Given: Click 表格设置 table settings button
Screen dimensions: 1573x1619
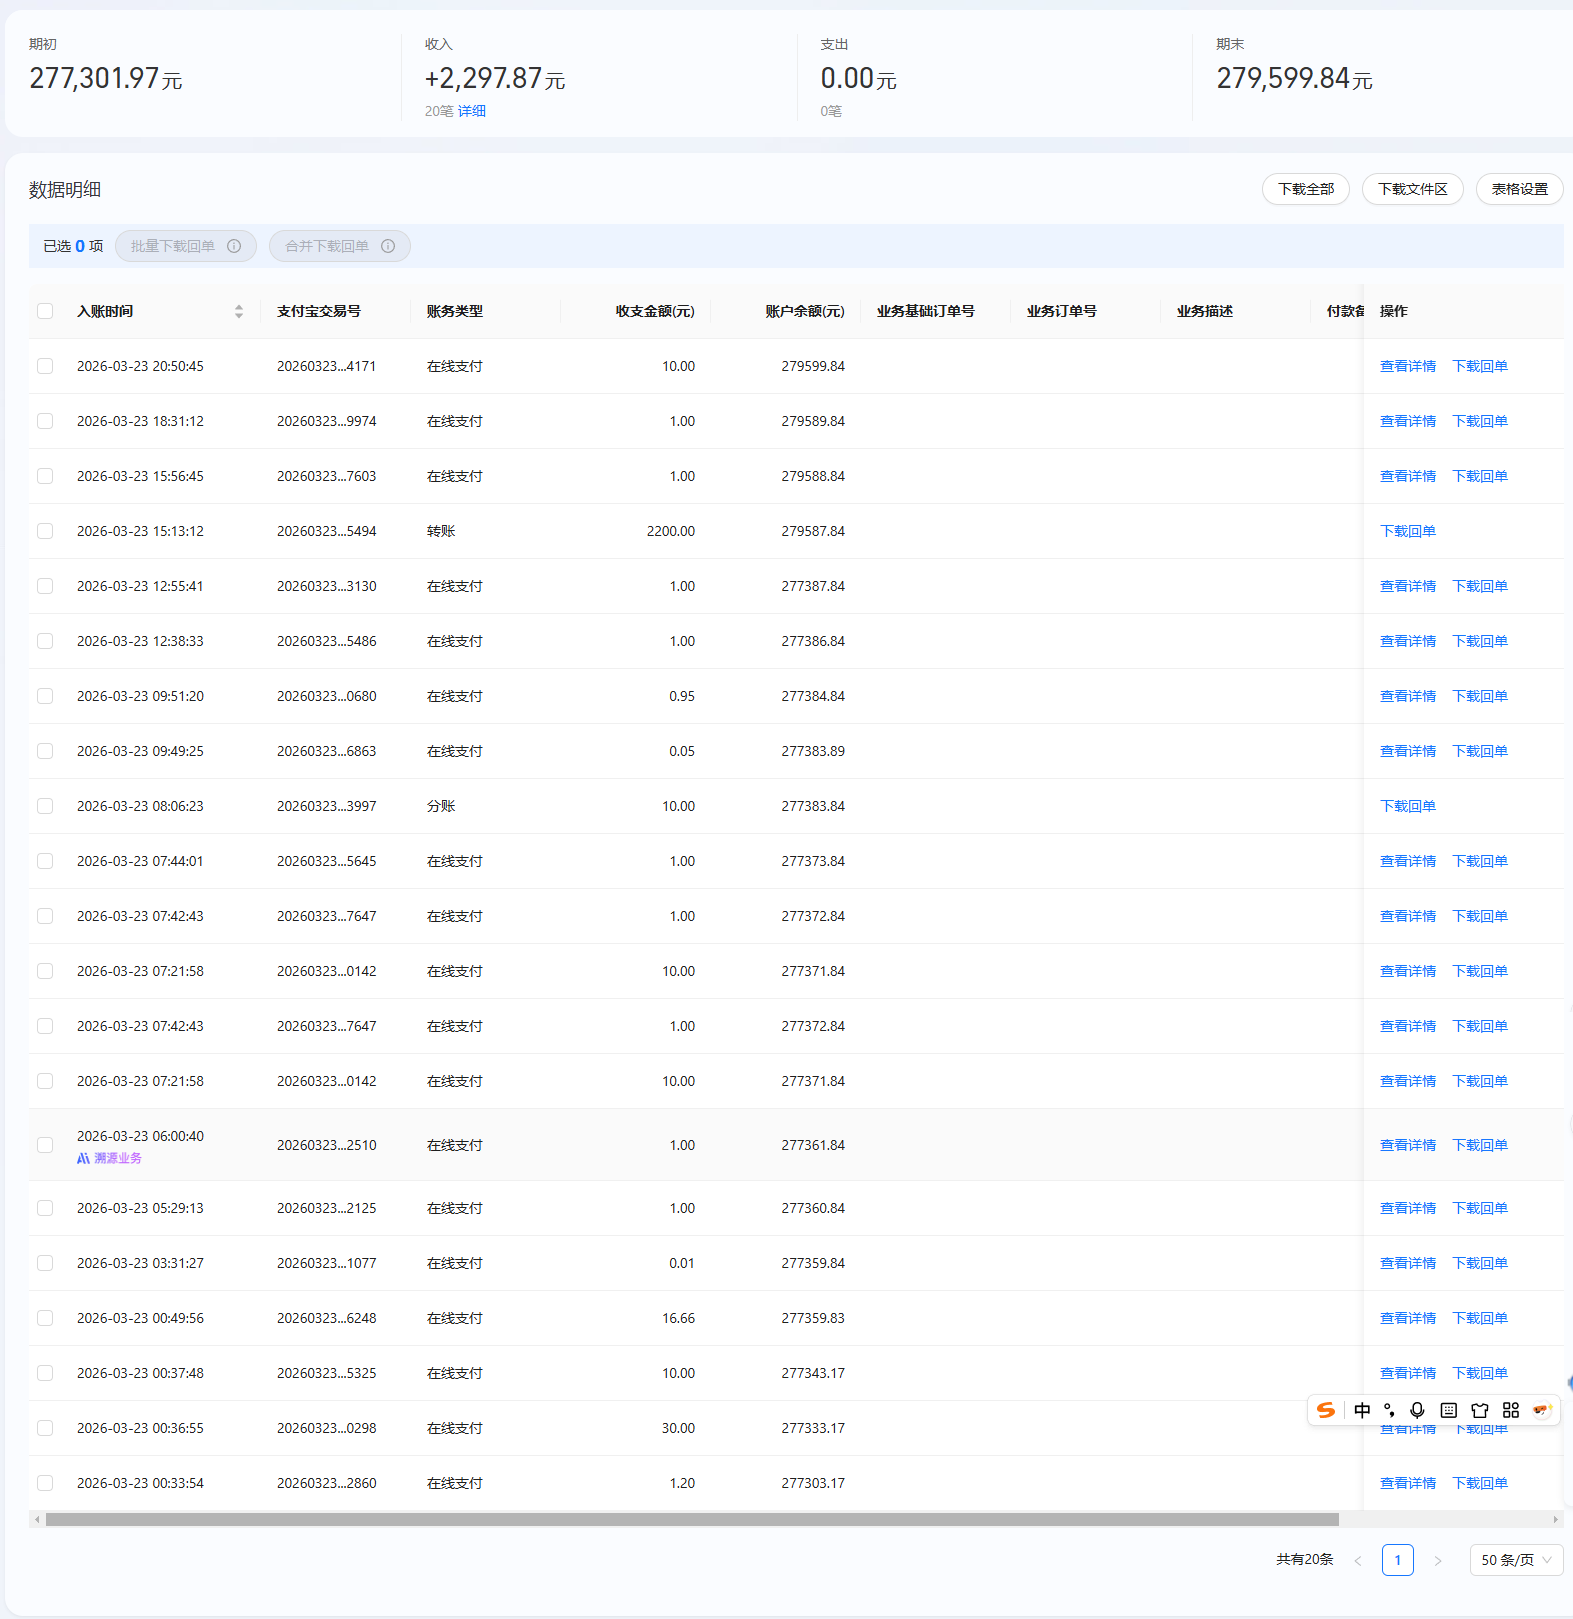Looking at the screenshot, I should click(1519, 189).
